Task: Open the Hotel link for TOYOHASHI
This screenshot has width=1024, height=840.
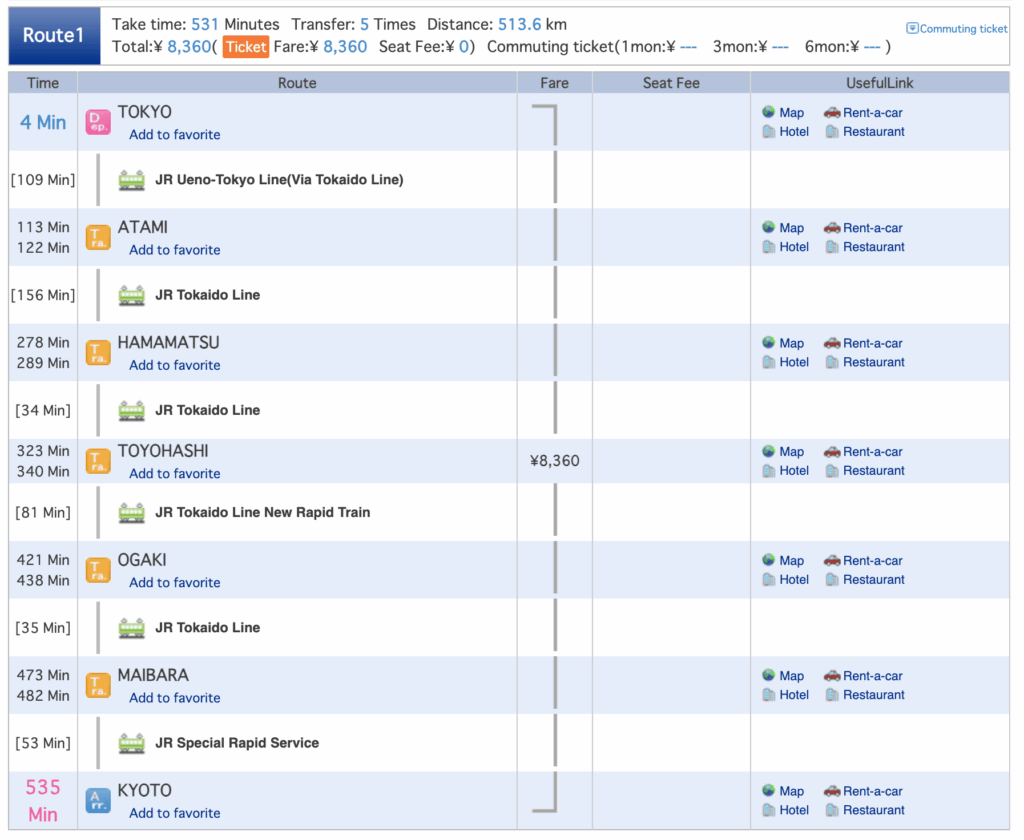Action: coord(793,470)
